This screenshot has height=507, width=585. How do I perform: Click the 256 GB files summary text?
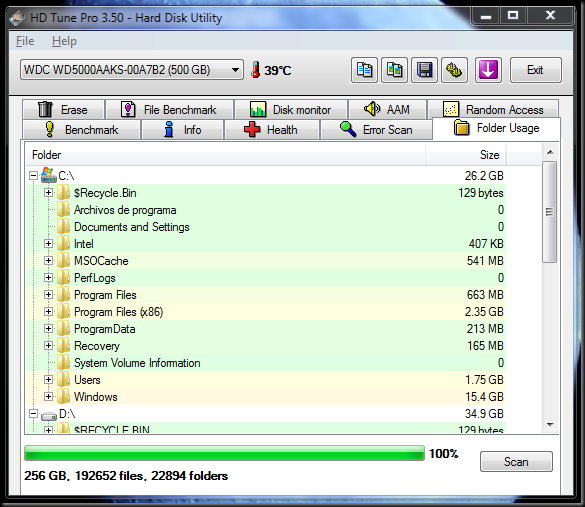click(x=126, y=476)
